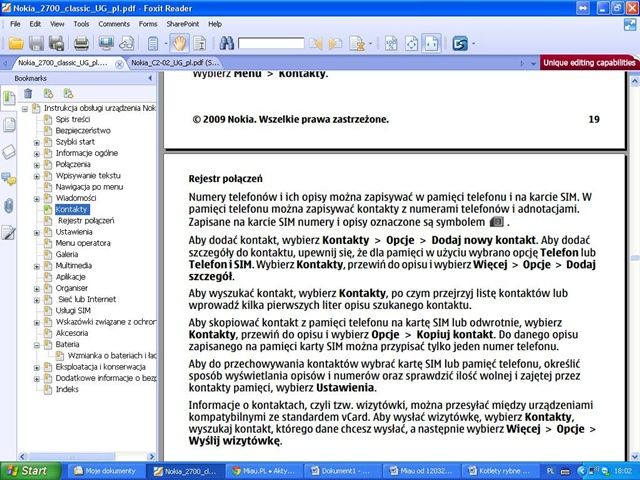The height and width of the screenshot is (480, 640).
Task: Expand the Informacje ogólne bookmark
Action: click(x=37, y=154)
